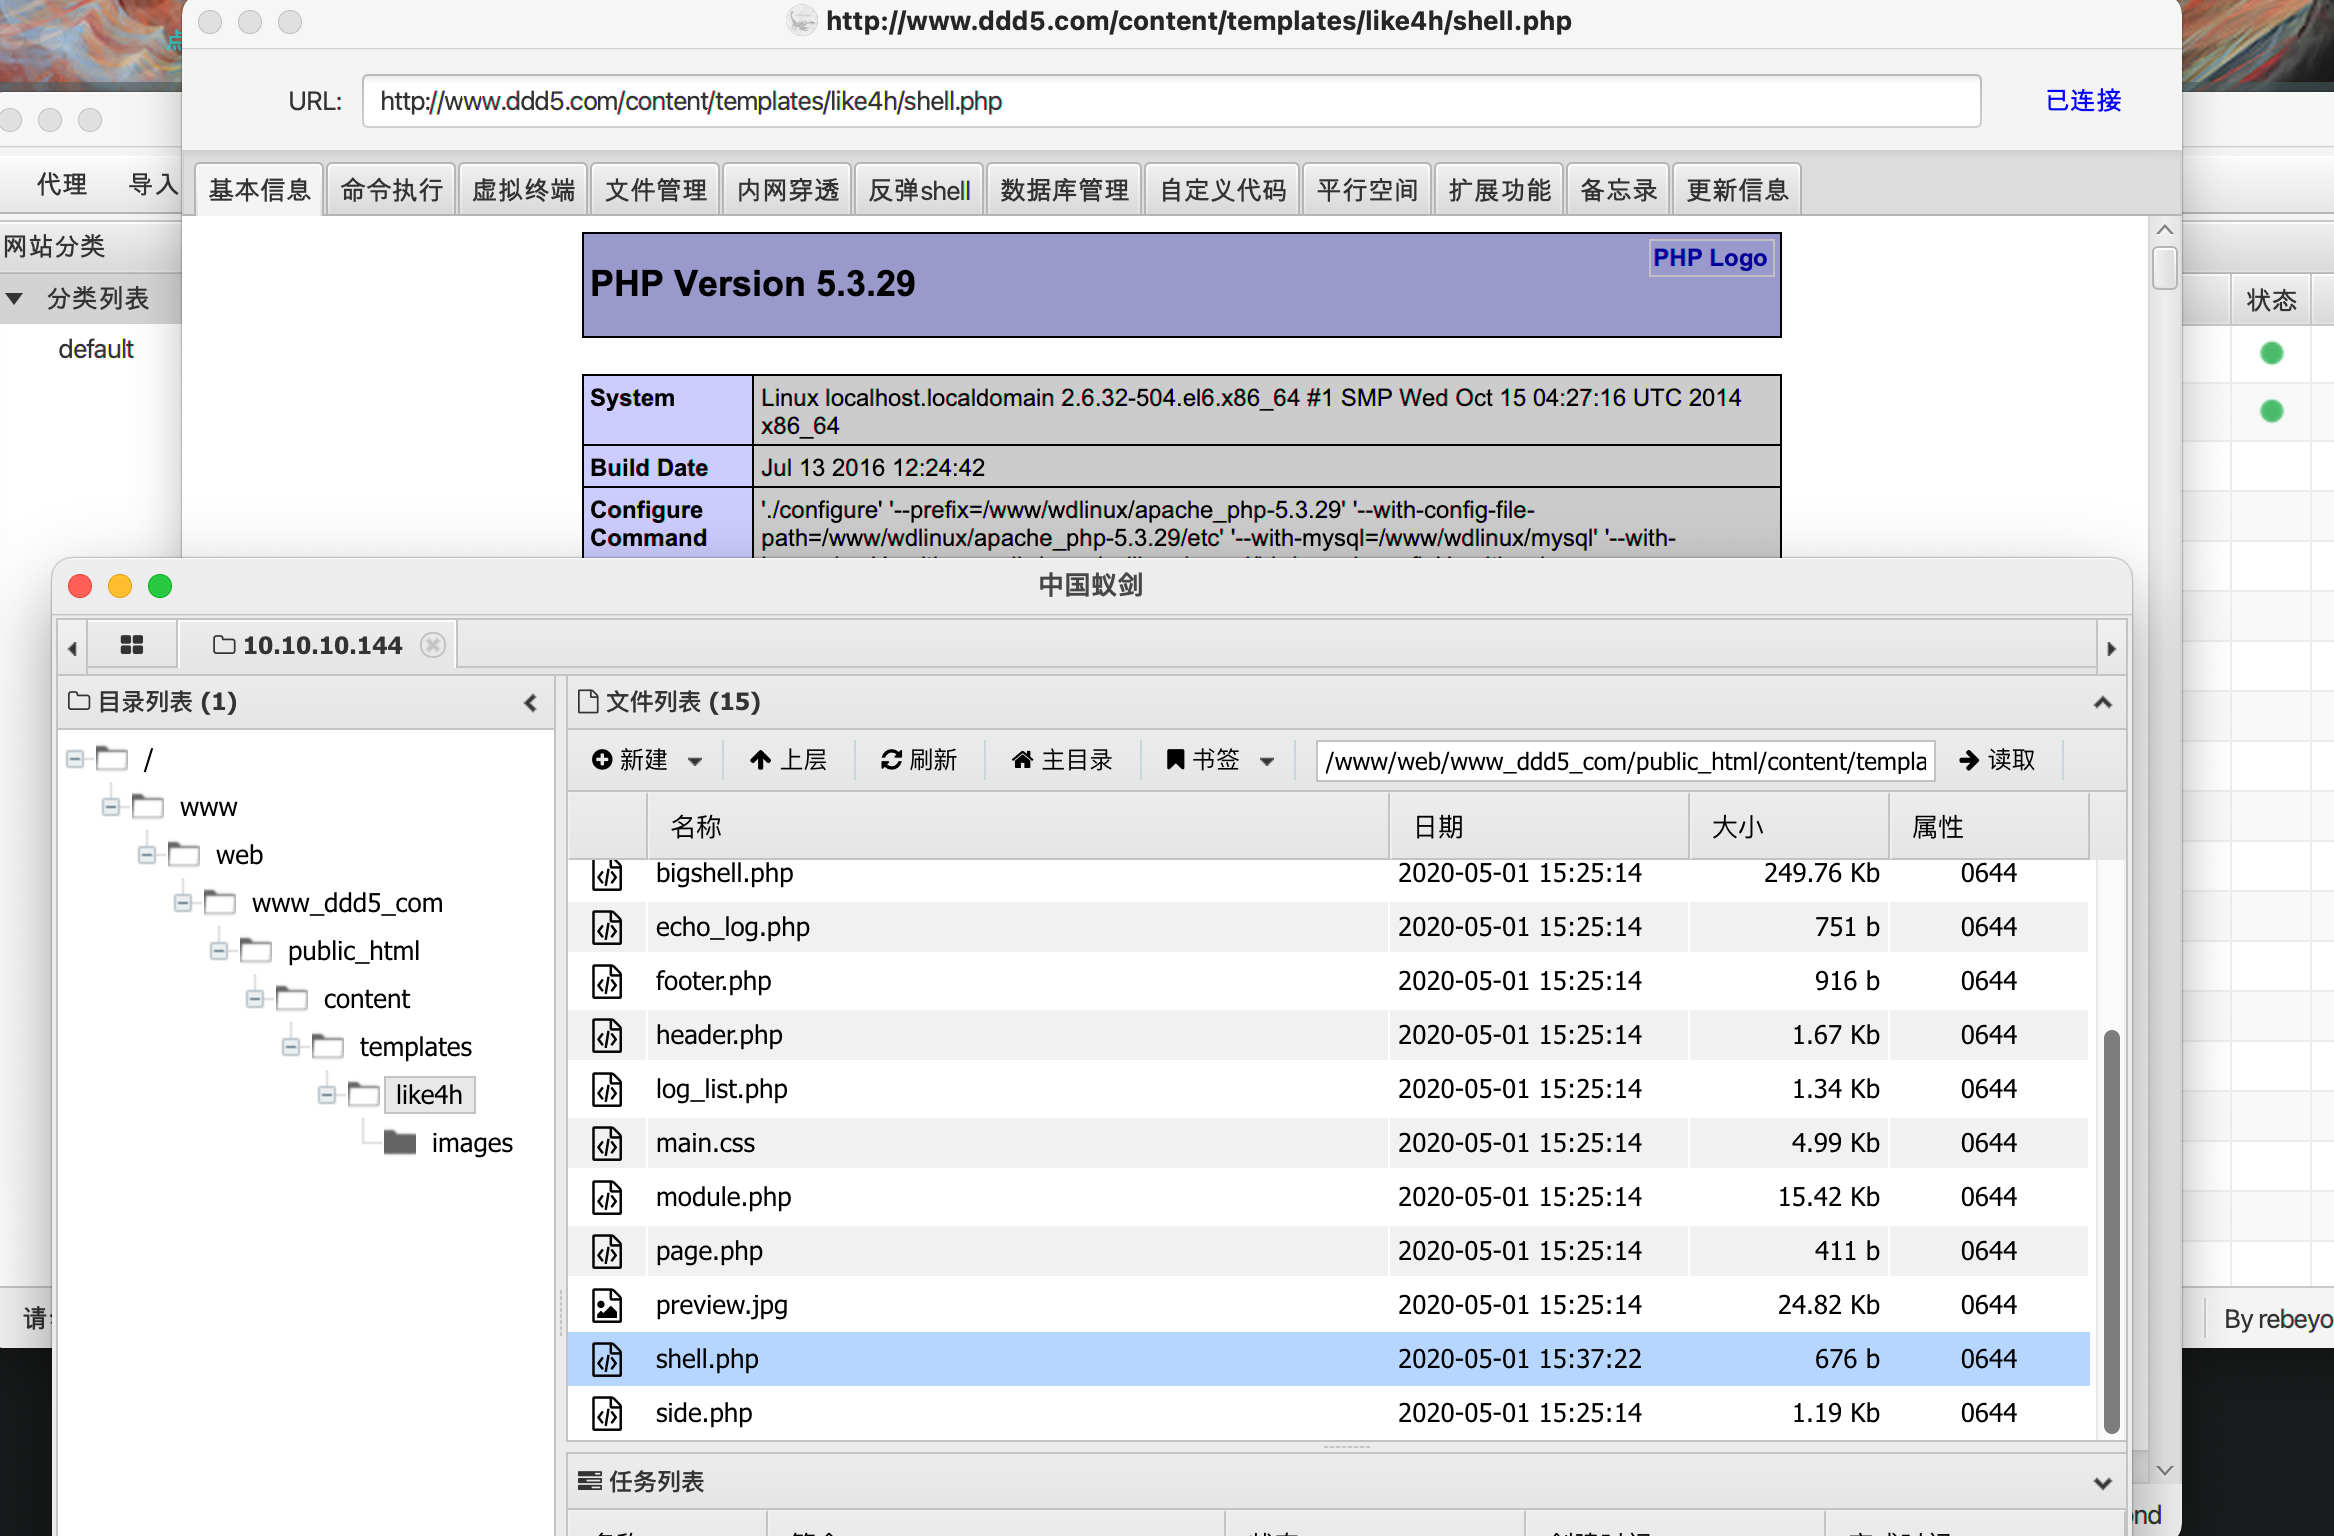Collapse the templates tree node

coord(291,1047)
